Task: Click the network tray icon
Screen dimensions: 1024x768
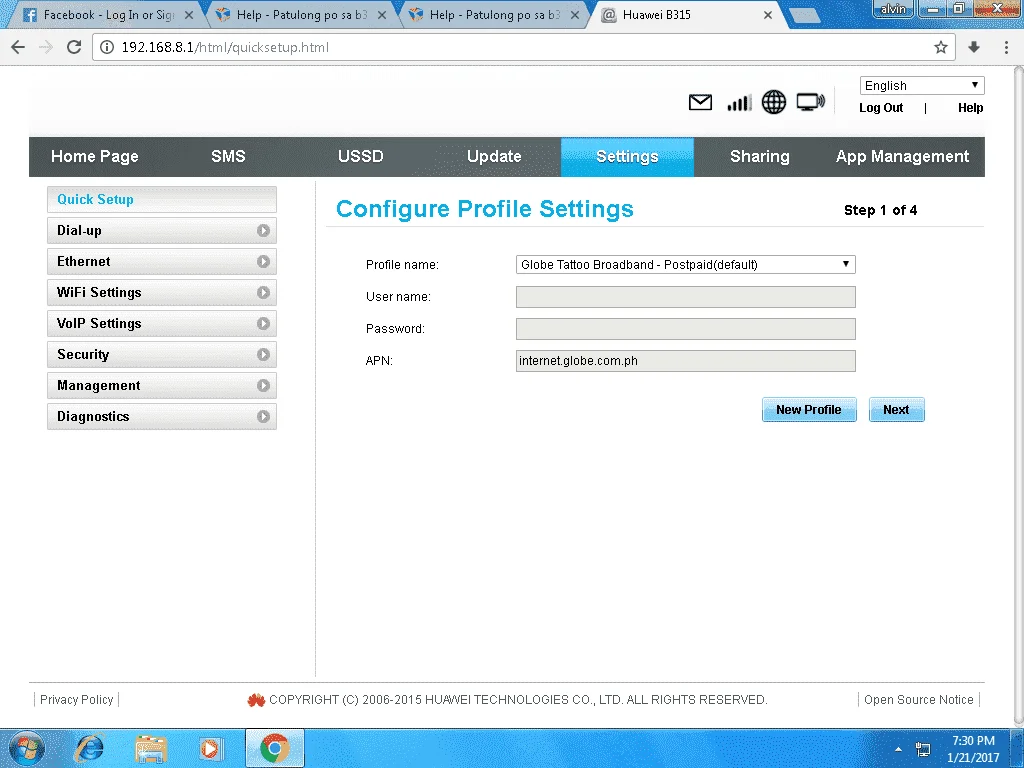Action: pyautogui.click(x=923, y=749)
